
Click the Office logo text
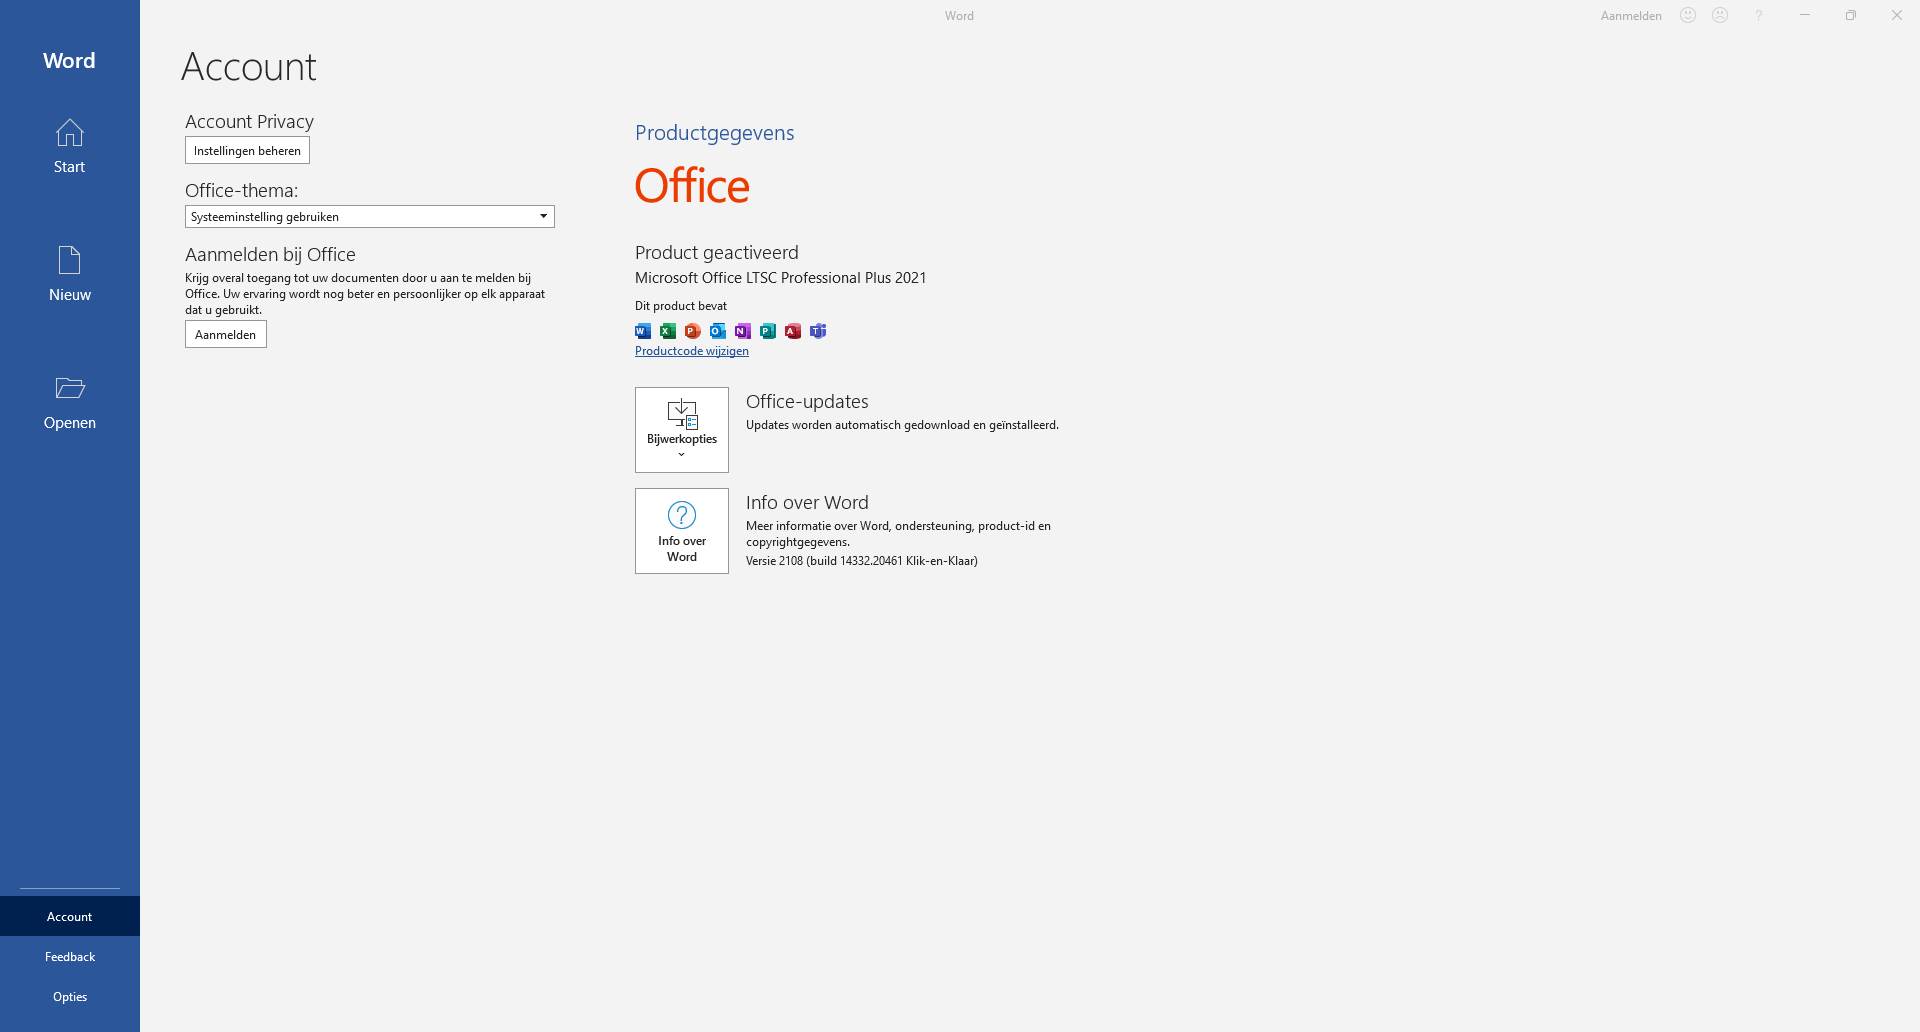pos(692,186)
